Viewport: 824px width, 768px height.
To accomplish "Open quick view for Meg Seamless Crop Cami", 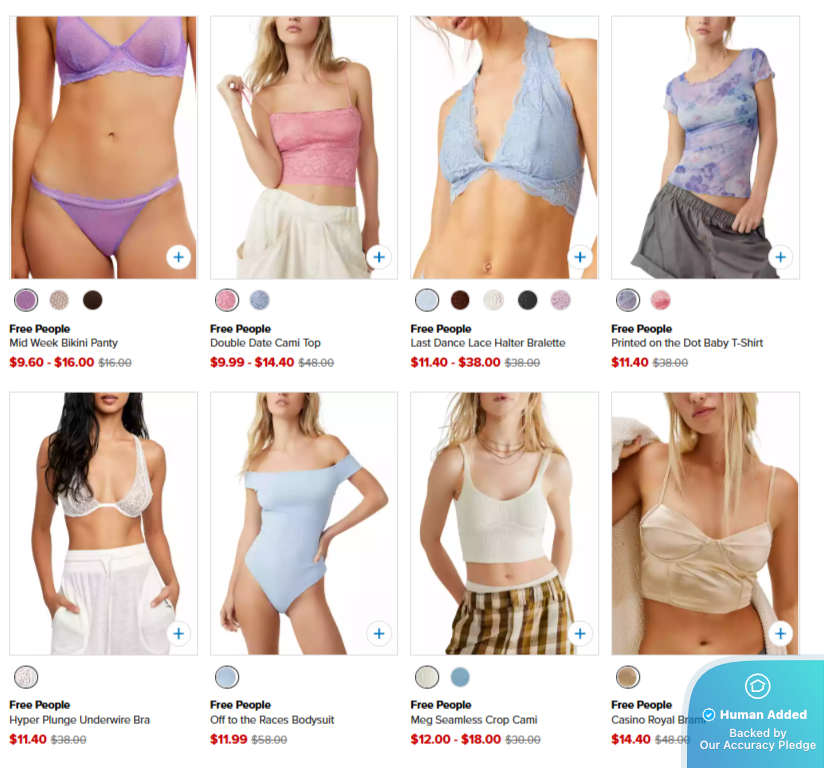I will tap(580, 633).
